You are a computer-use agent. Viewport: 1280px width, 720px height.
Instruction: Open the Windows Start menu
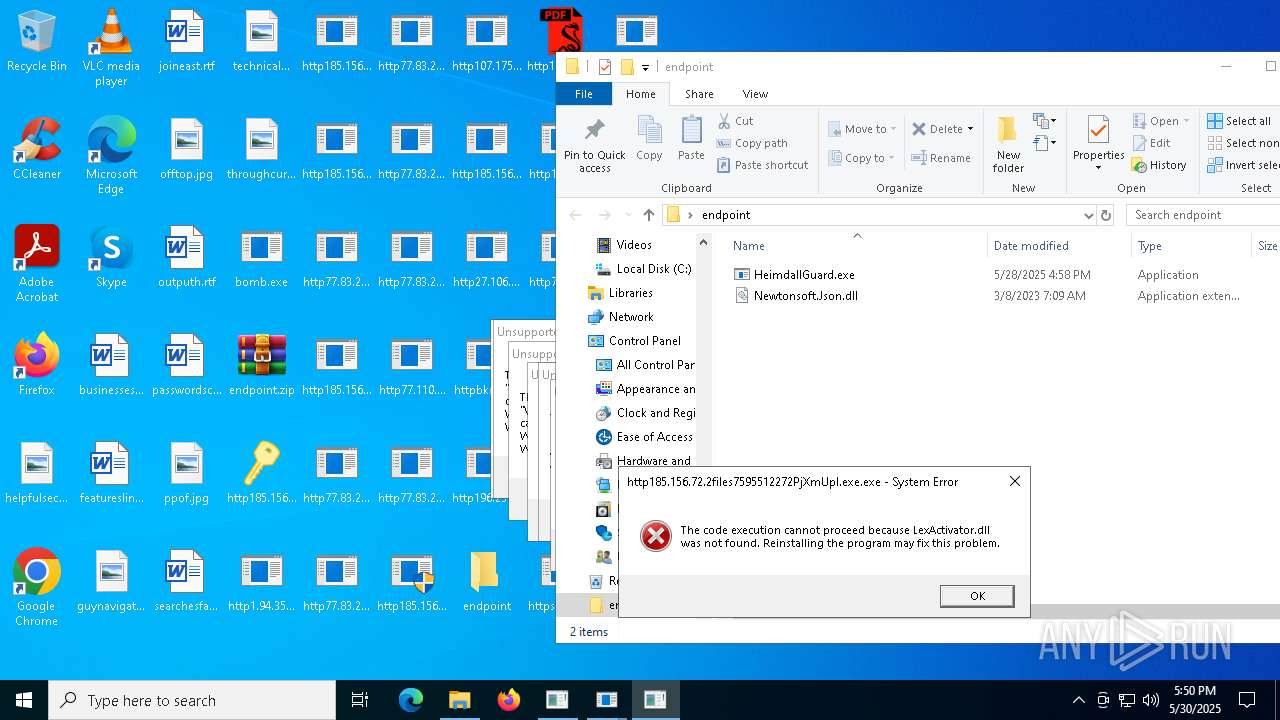24,700
